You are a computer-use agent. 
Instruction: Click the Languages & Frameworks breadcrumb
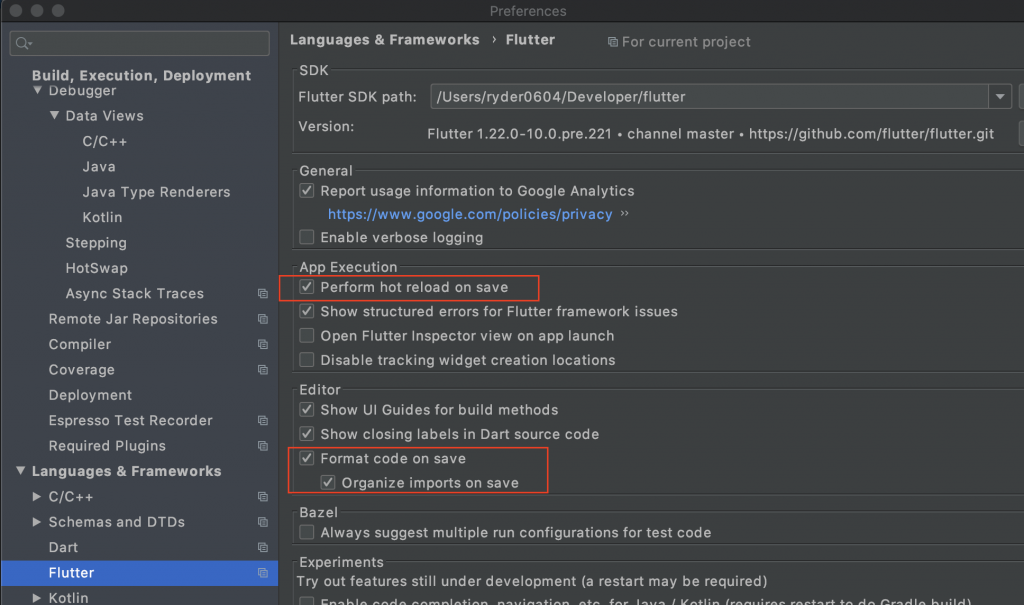click(384, 40)
